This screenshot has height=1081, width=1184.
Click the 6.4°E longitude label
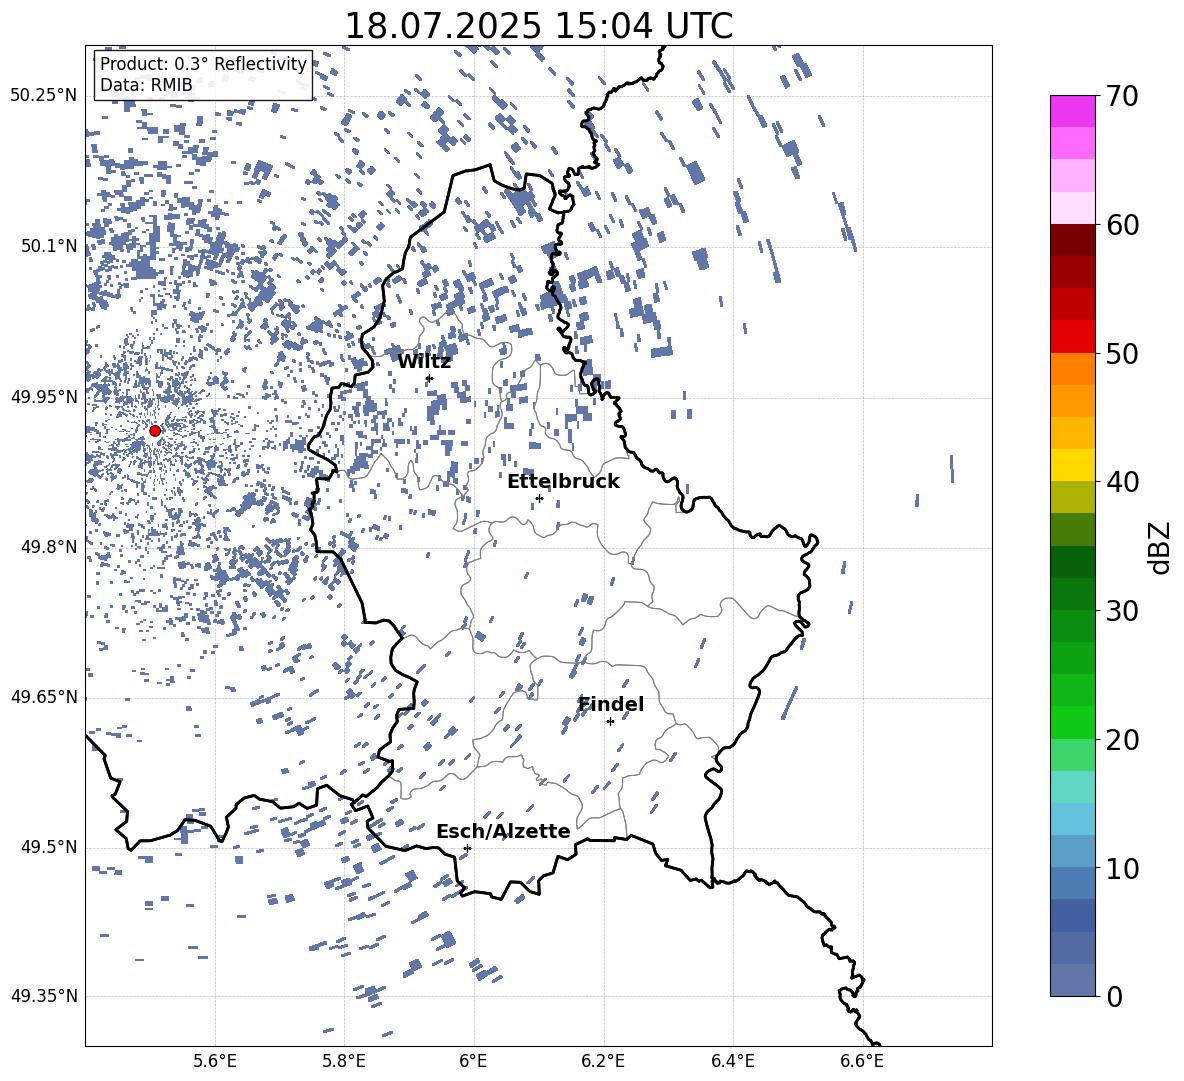coord(732,1061)
